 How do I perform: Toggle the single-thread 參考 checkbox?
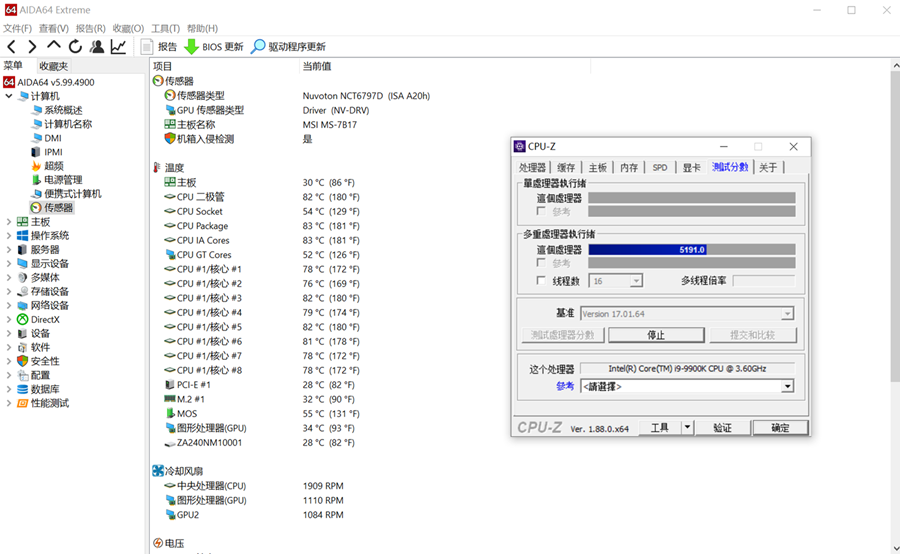[x=541, y=211]
